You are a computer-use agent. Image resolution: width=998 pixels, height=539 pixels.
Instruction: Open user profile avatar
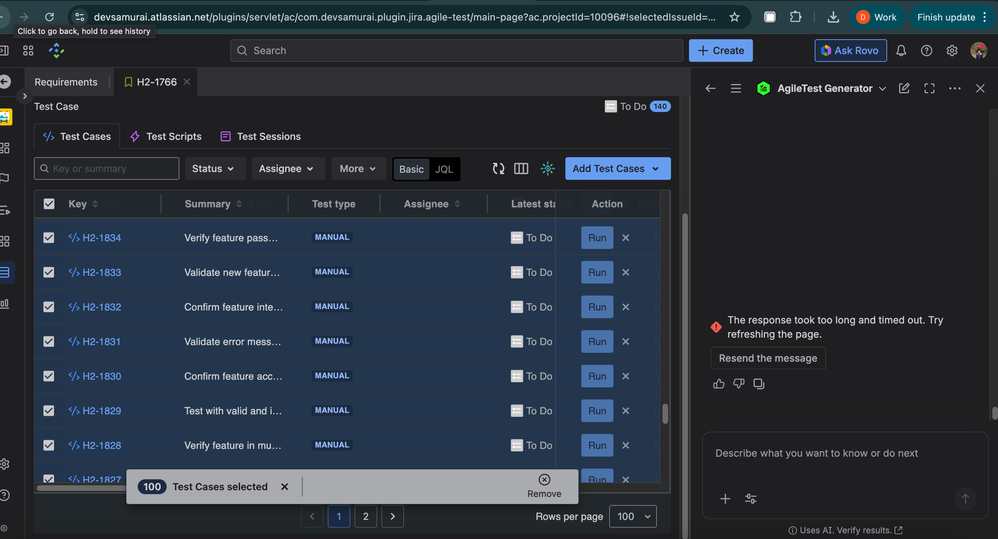tap(978, 50)
